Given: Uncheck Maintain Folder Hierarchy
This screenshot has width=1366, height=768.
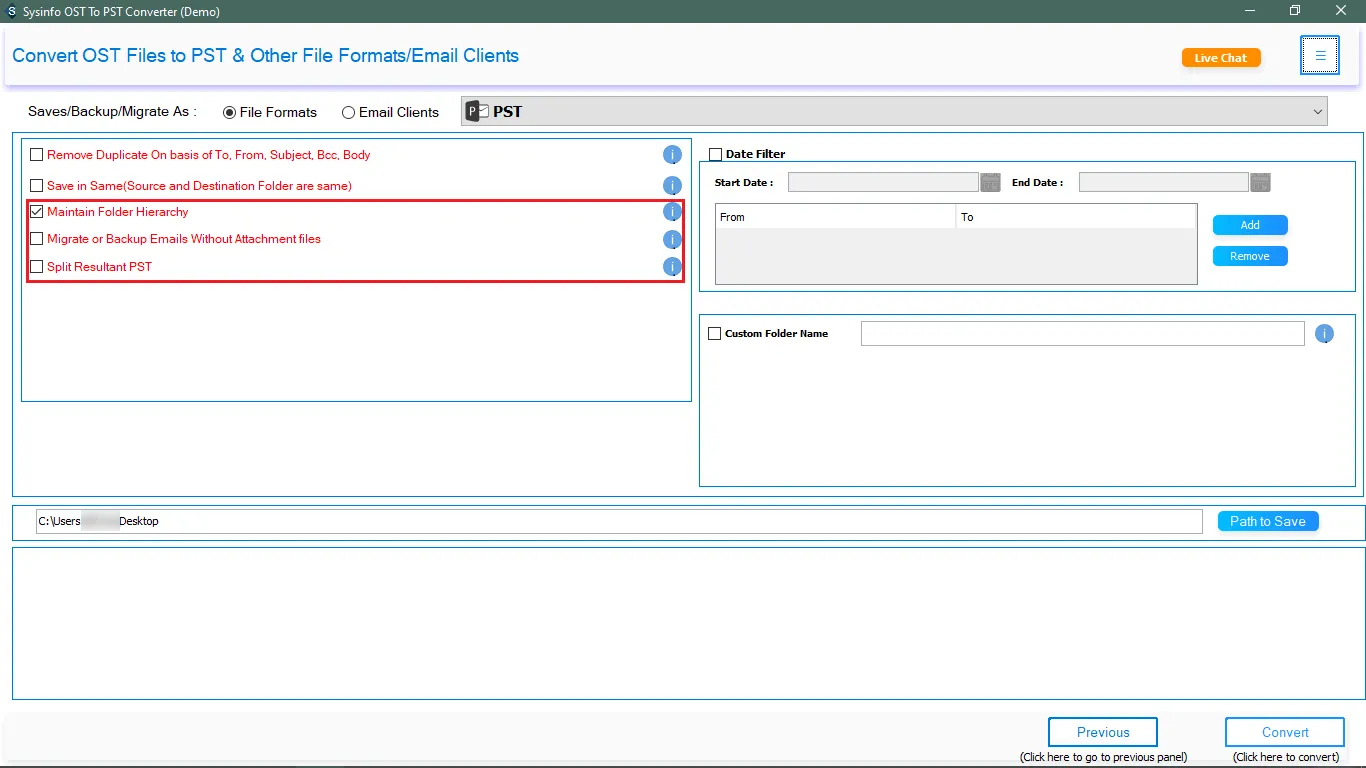Looking at the screenshot, I should (37, 212).
